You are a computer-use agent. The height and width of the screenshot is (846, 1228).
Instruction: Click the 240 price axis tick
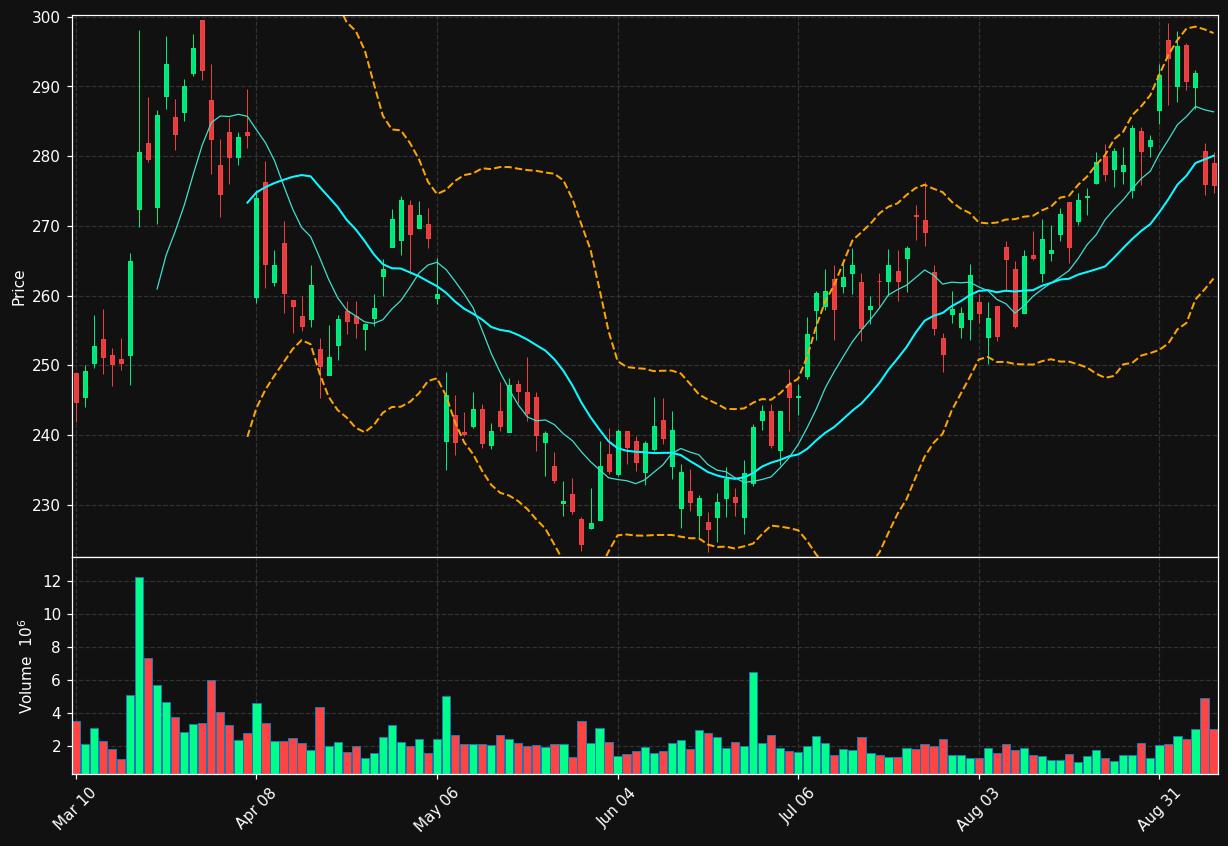45,436
